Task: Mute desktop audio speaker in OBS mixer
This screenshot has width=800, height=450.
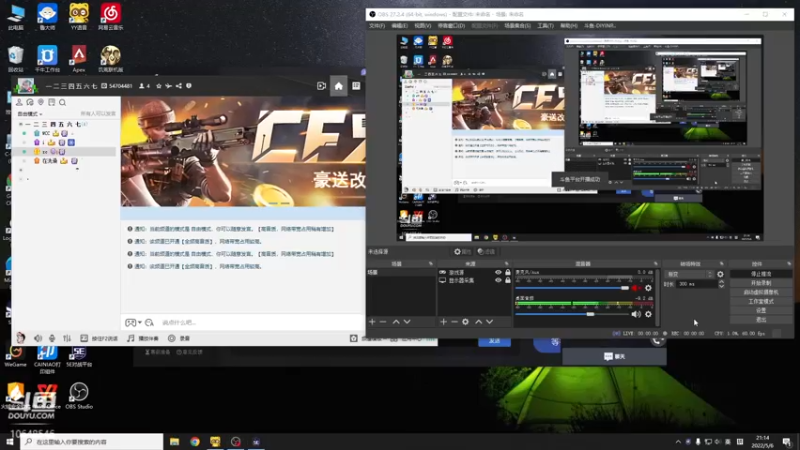Action: (x=636, y=314)
